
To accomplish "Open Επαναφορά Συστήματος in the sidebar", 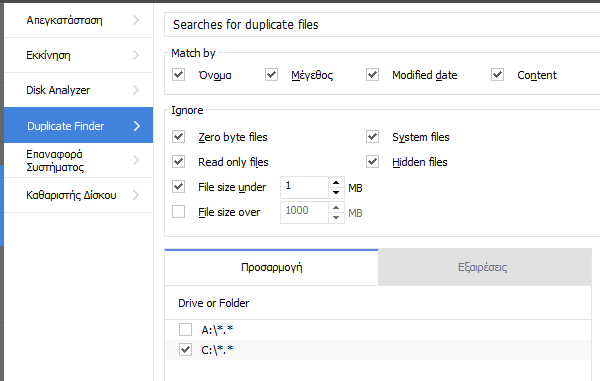I will click(x=78, y=160).
